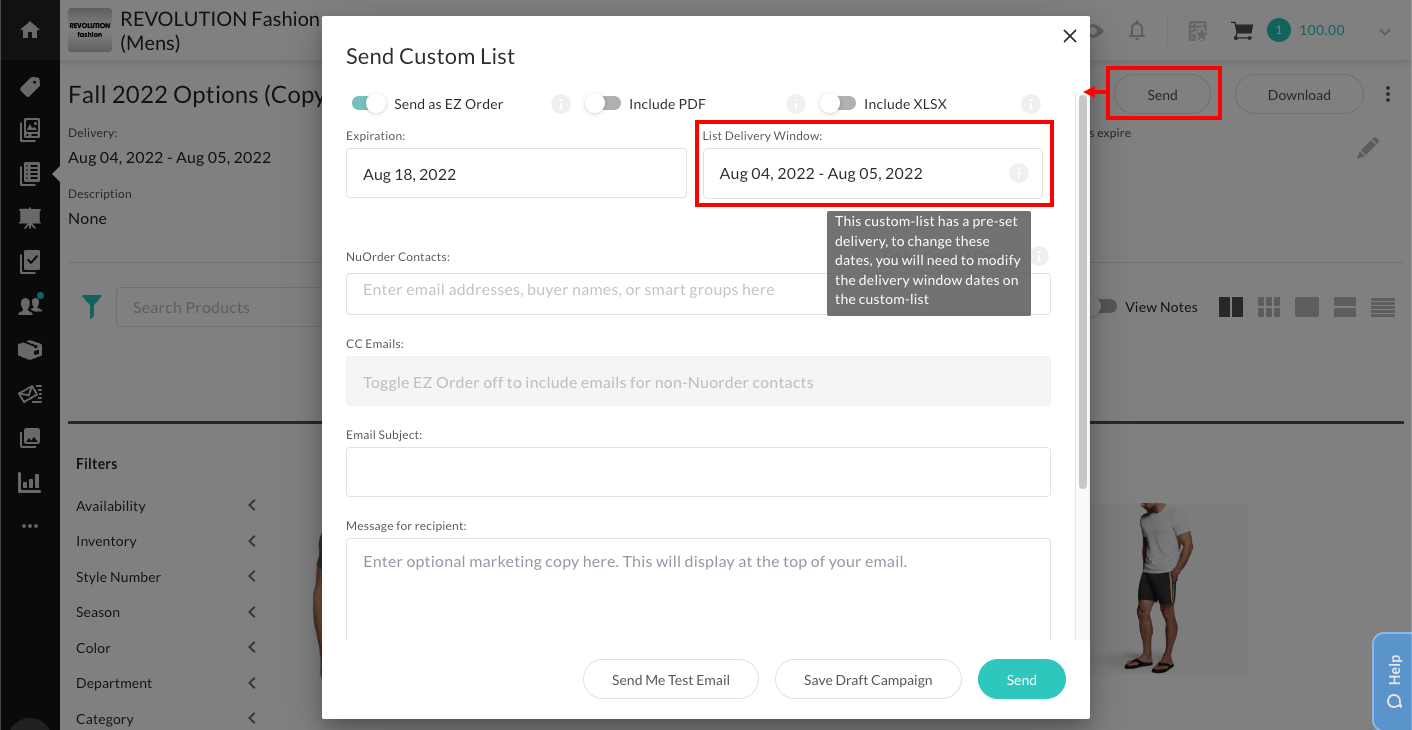
Task: Click the price tag sidebar icon
Action: tap(30, 87)
